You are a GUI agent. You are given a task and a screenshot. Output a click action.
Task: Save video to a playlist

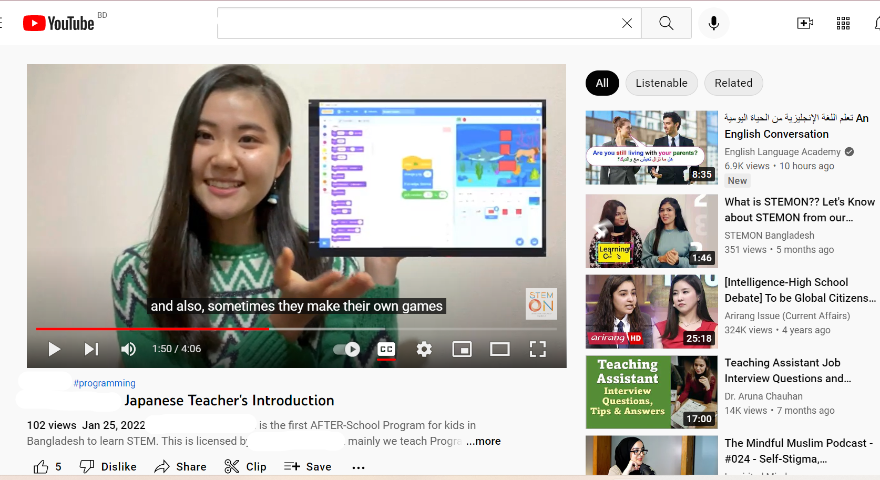(308, 467)
